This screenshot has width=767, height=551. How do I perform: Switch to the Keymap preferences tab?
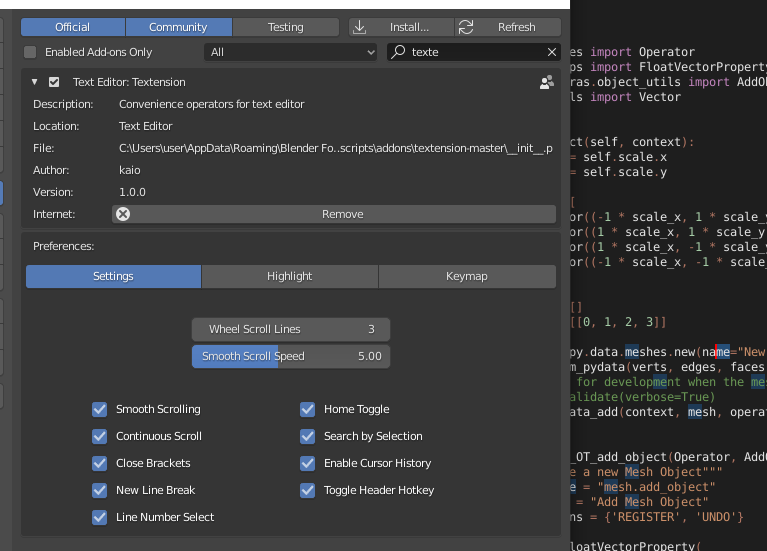point(467,276)
